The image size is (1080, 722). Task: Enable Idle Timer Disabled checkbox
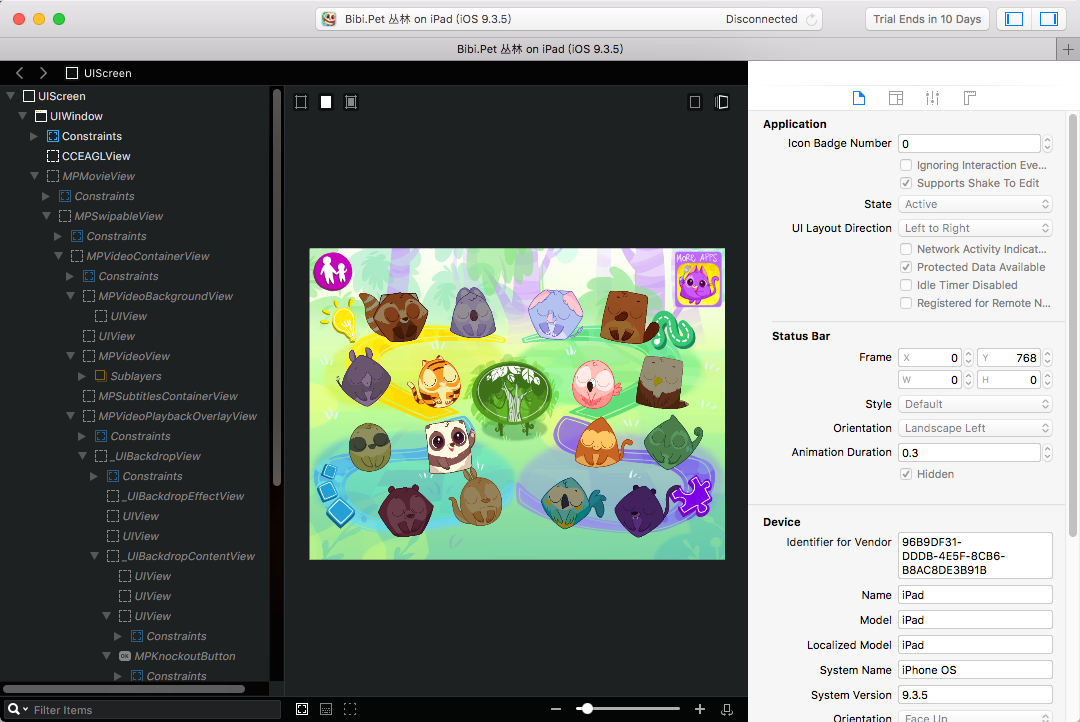click(x=906, y=285)
